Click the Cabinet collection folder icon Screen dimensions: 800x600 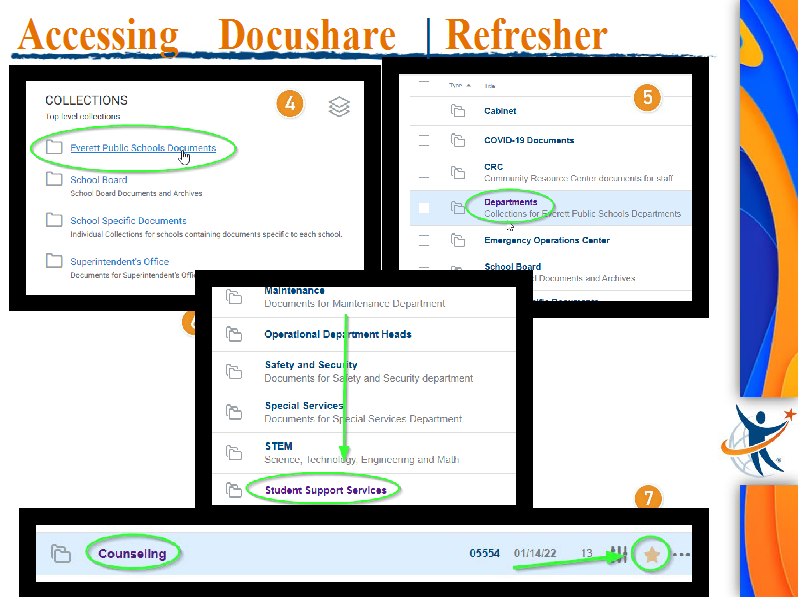(458, 111)
